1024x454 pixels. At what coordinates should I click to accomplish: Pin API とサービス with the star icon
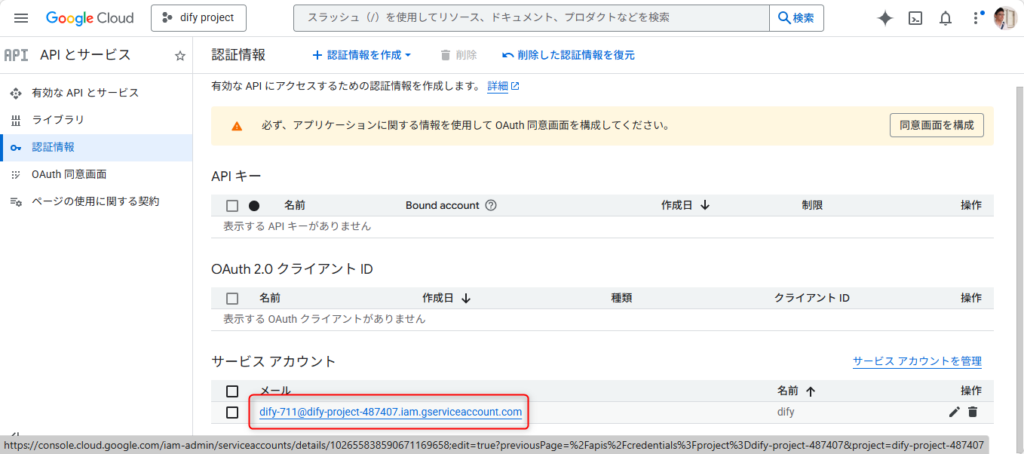(x=180, y=56)
